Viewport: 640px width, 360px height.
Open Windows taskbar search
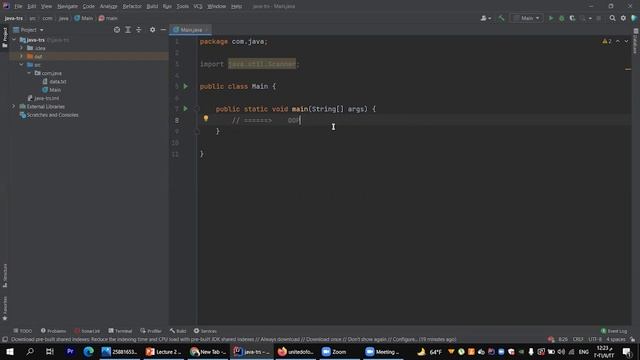pyautogui.click(x=30, y=351)
